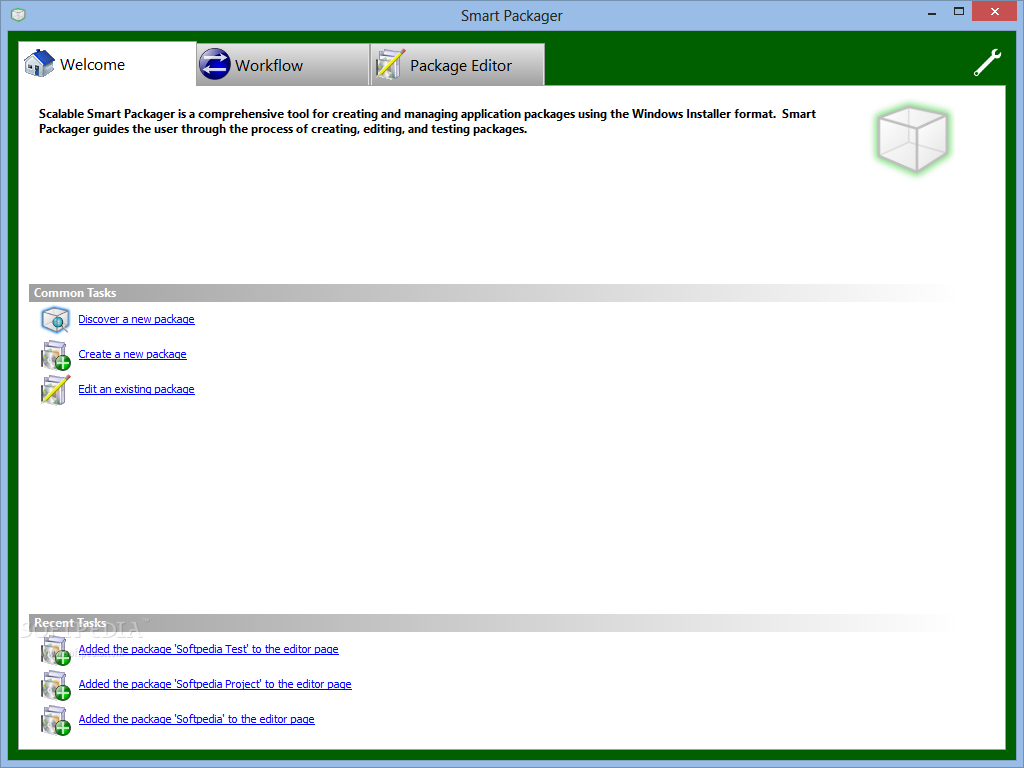This screenshot has height=768, width=1024.
Task: Switch to the Workflow tab
Action: click(x=283, y=65)
